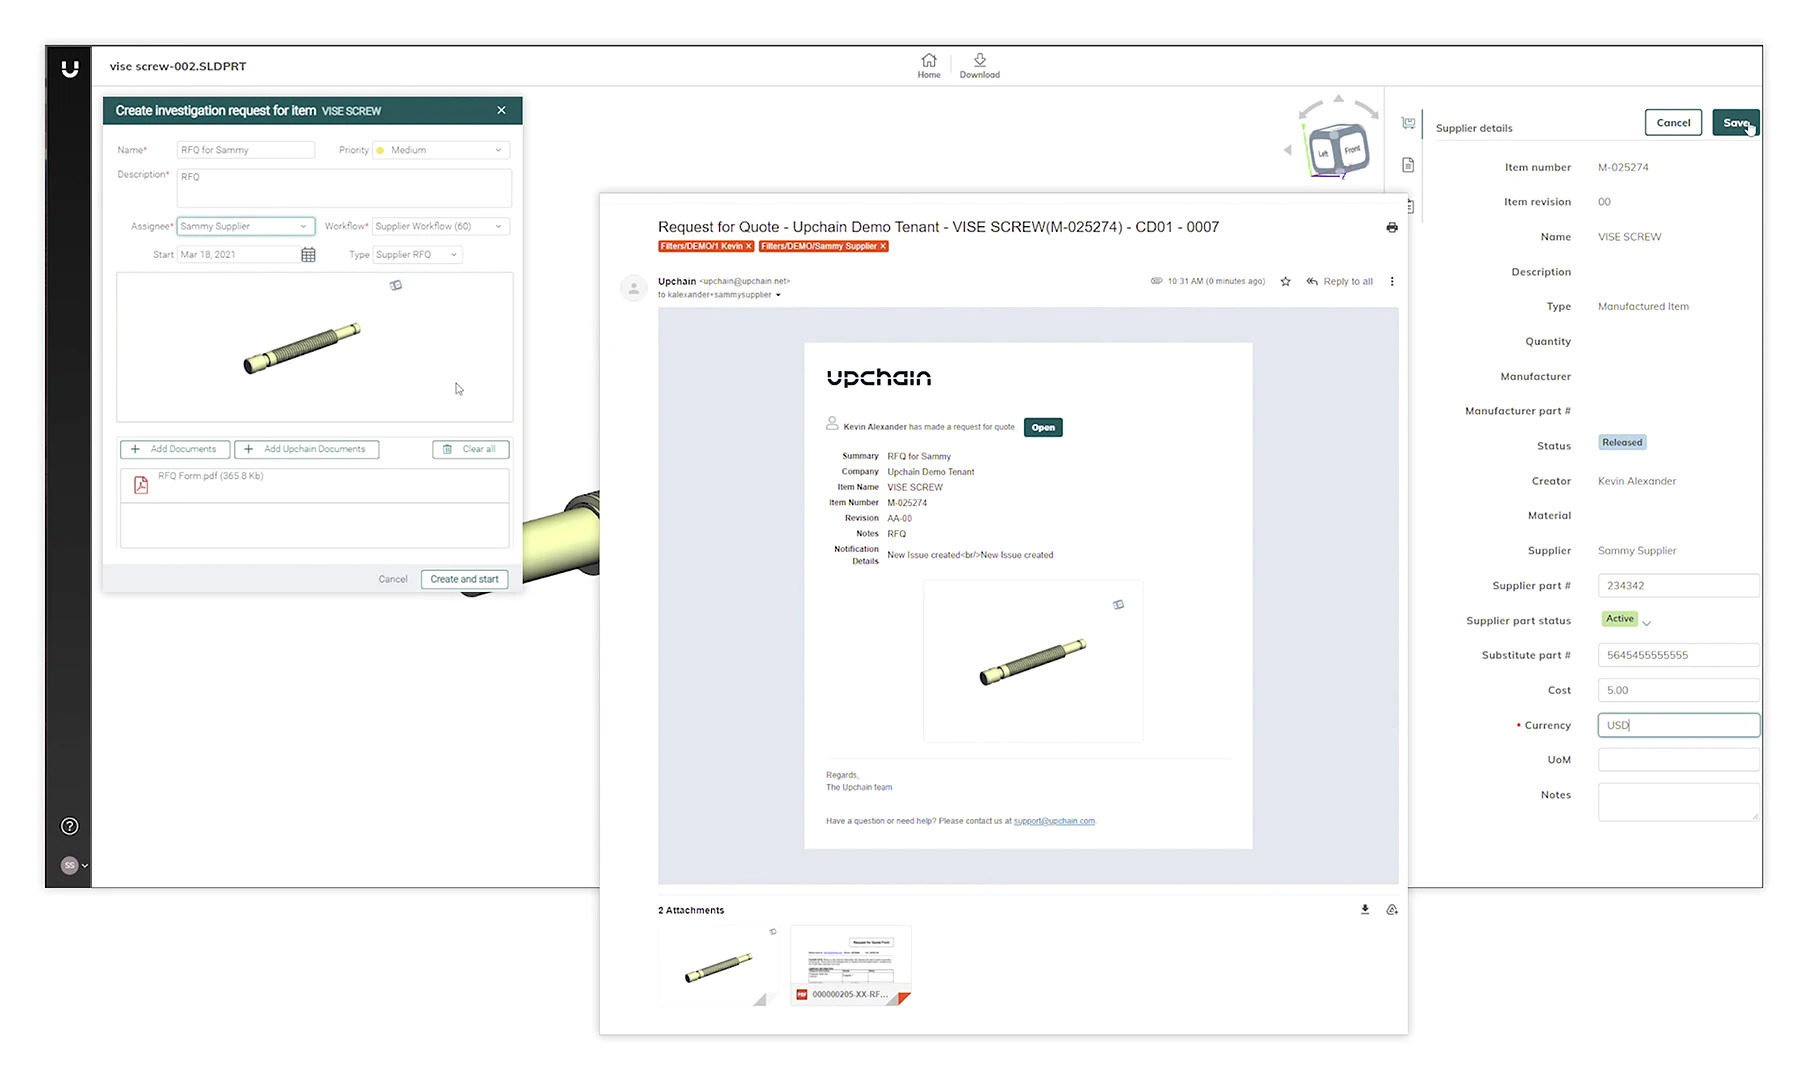This screenshot has width=1808, height=1080.
Task: Click the Clear all button
Action: pyautogui.click(x=471, y=449)
